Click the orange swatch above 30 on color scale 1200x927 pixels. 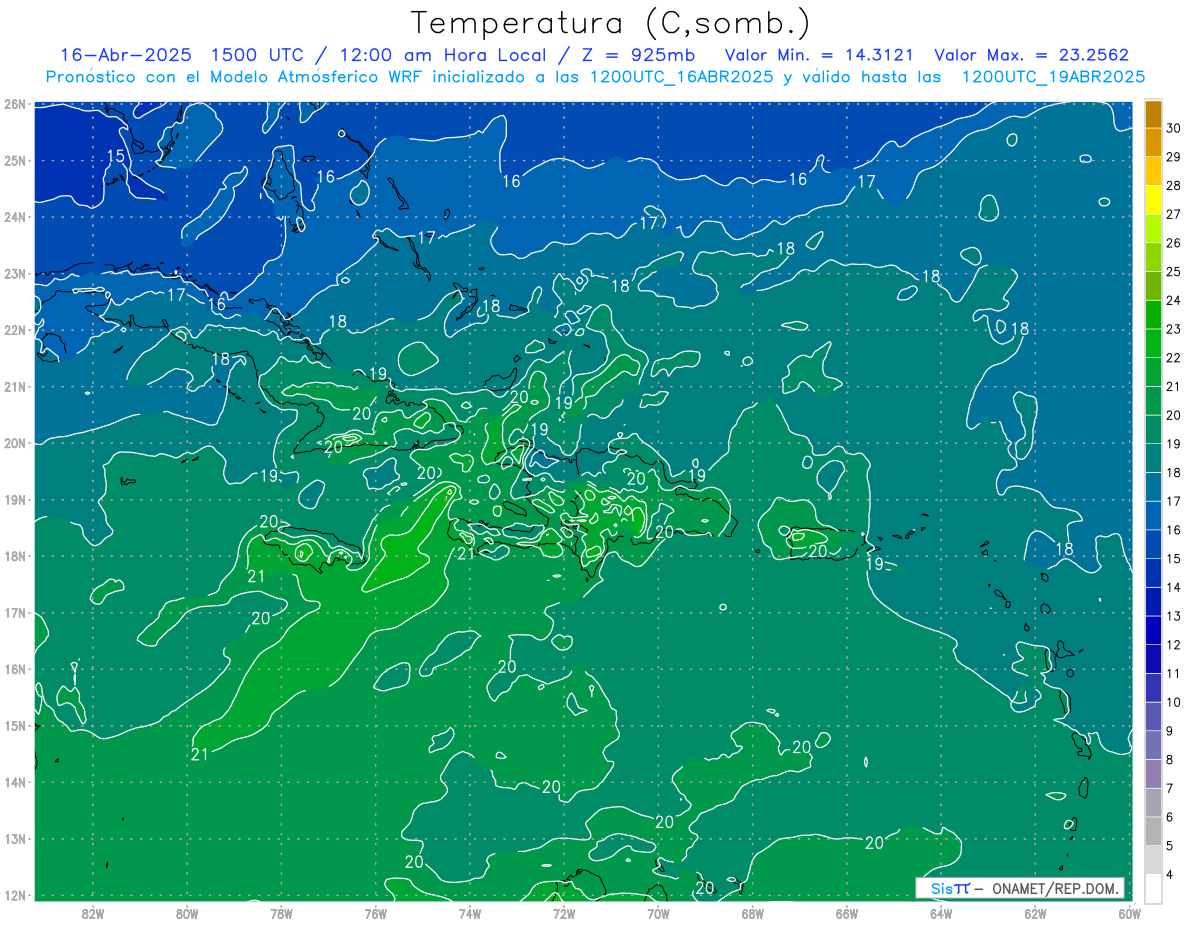(x=1153, y=114)
